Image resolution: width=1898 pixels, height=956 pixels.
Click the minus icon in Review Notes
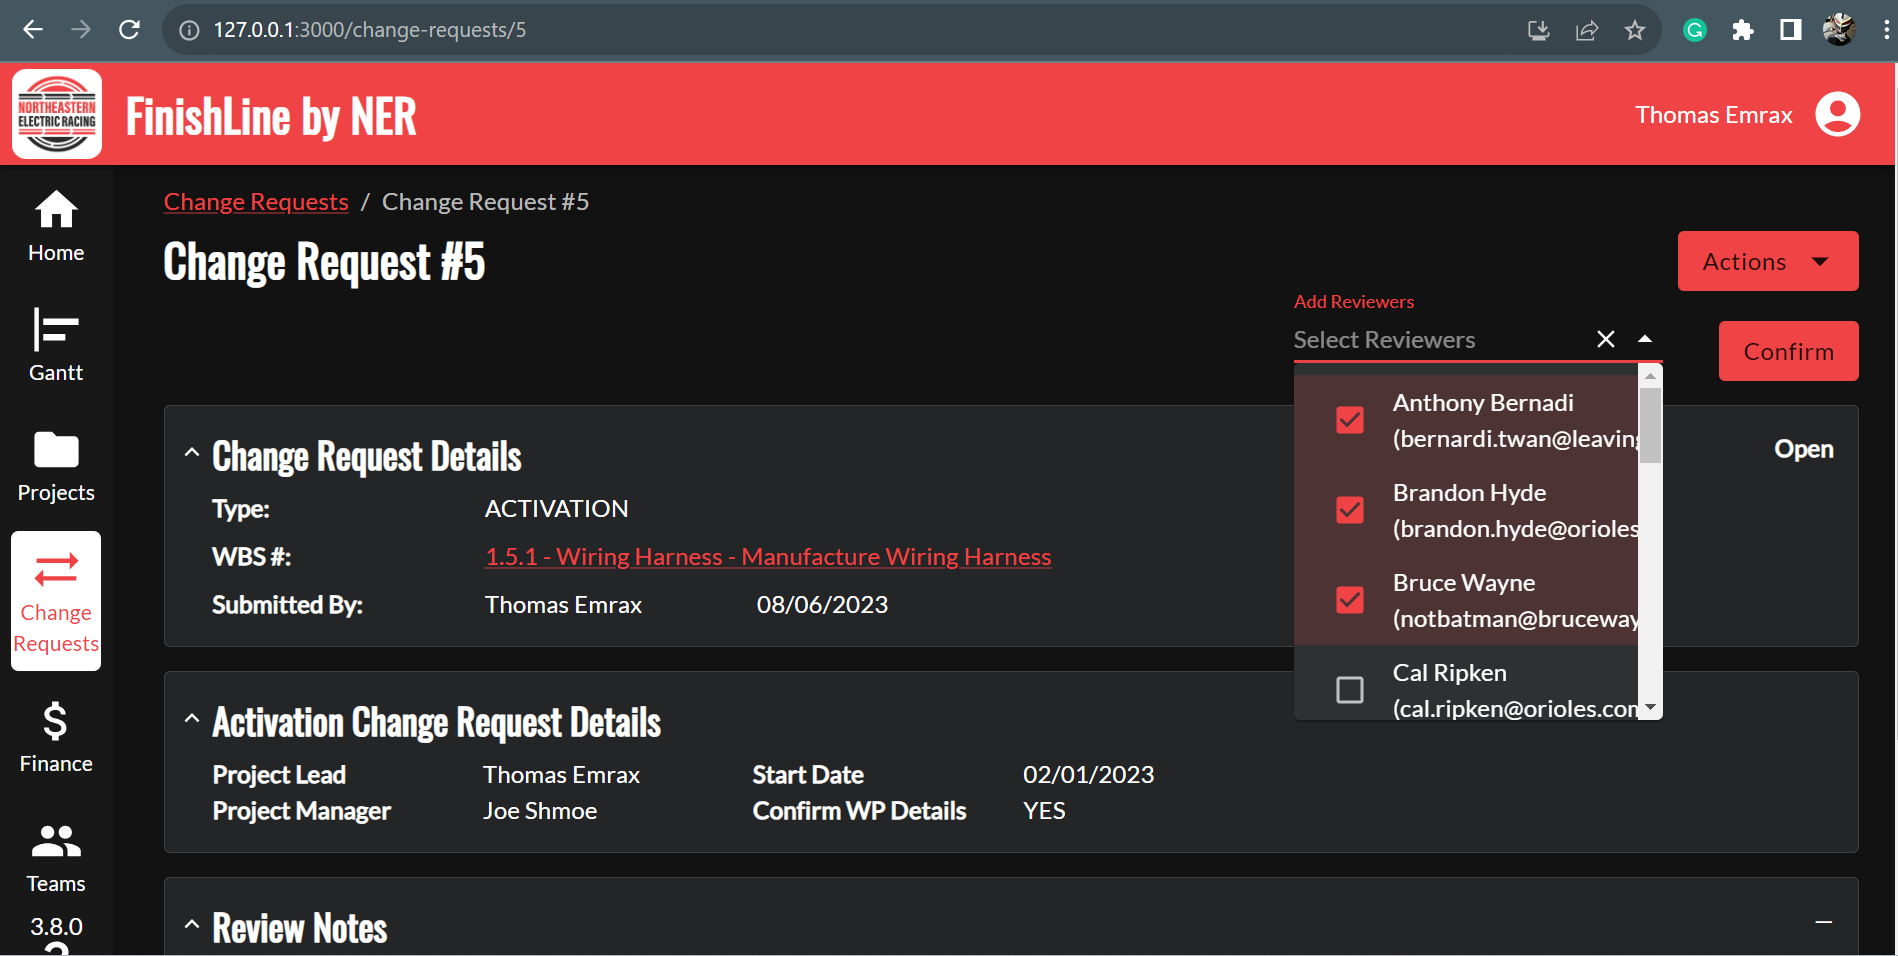click(1824, 922)
